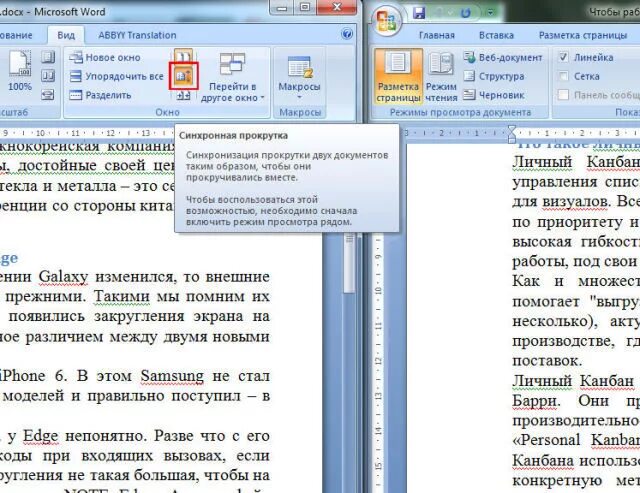Click Redo icon in right window toolbar
The width and height of the screenshot is (640, 493).
click(x=465, y=13)
